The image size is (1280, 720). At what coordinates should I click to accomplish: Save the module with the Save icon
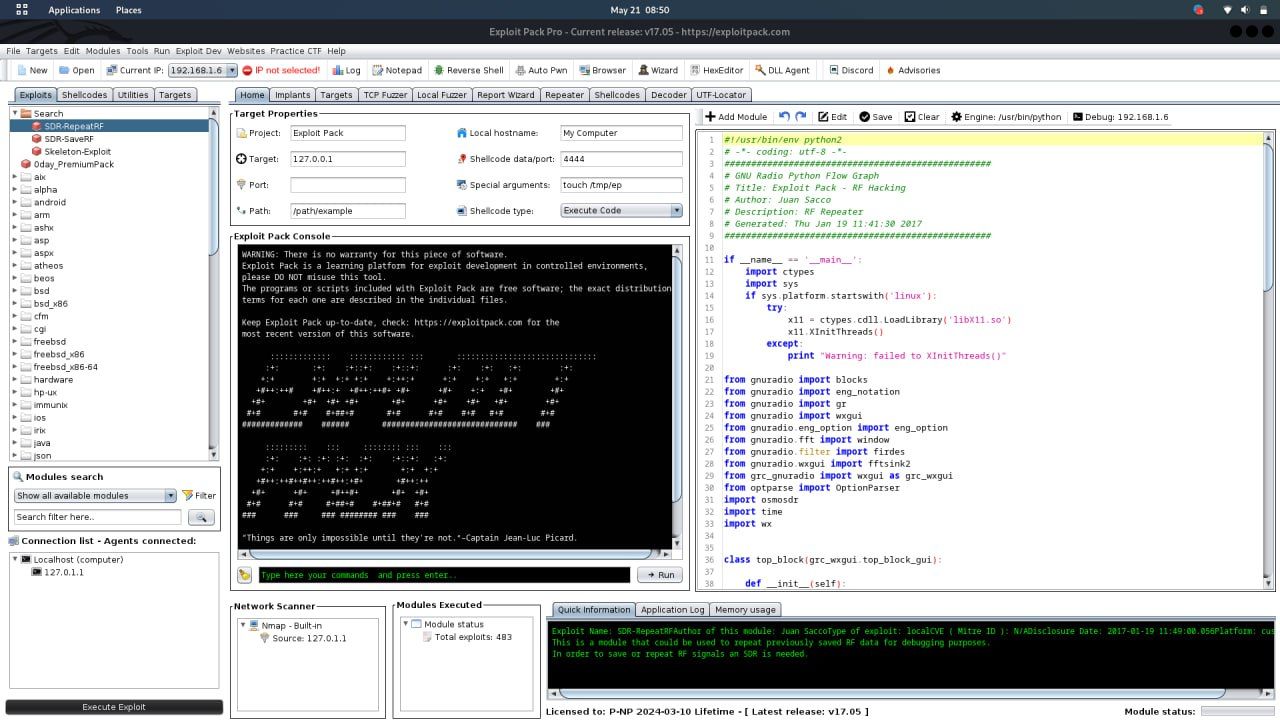coord(875,117)
